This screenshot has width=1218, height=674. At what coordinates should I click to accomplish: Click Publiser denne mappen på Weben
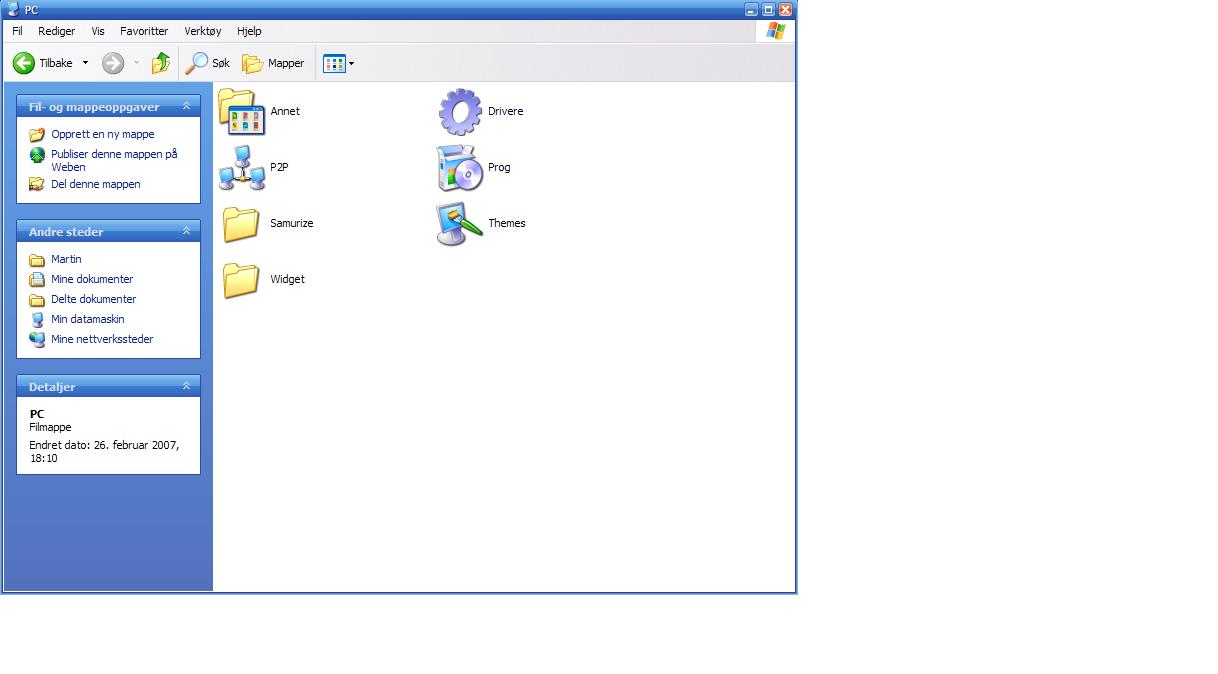point(114,160)
